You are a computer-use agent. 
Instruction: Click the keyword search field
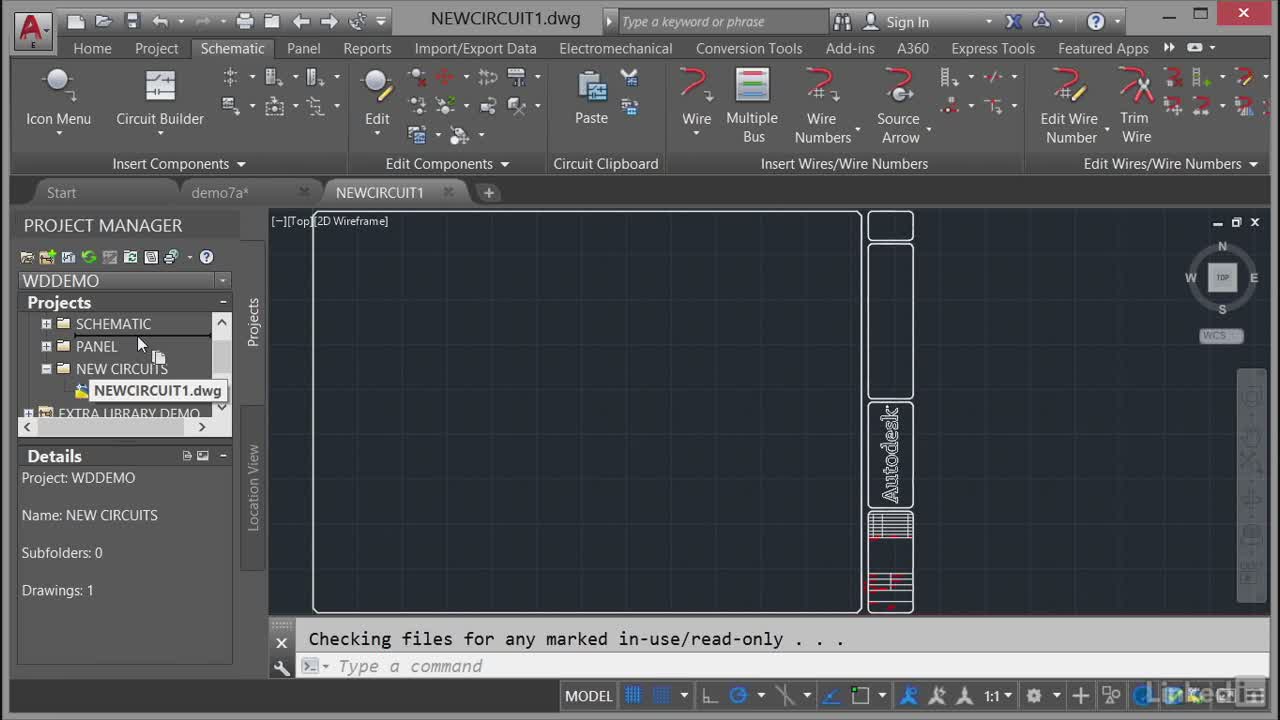tap(724, 21)
